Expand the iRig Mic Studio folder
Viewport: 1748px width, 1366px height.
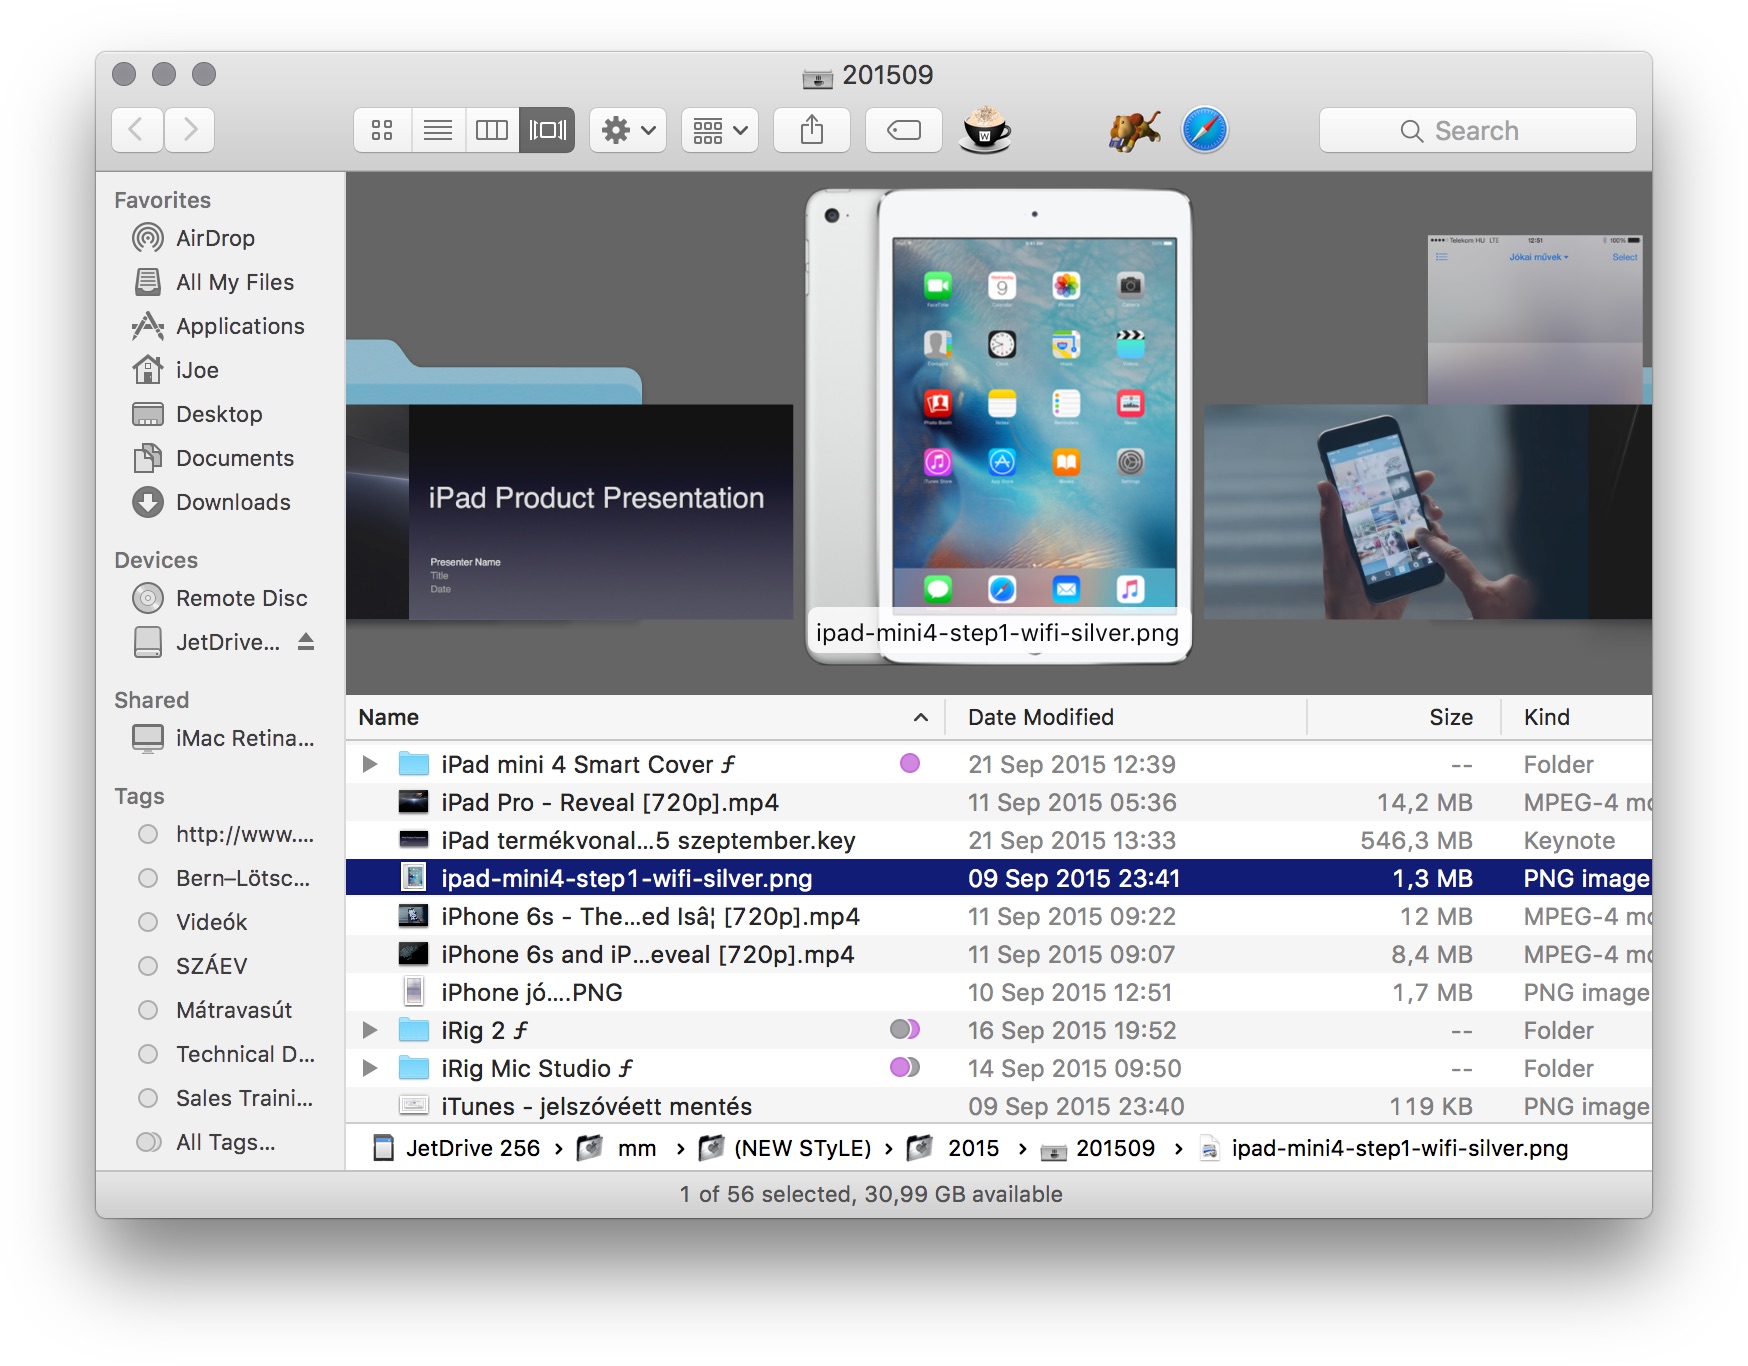pos(370,1068)
